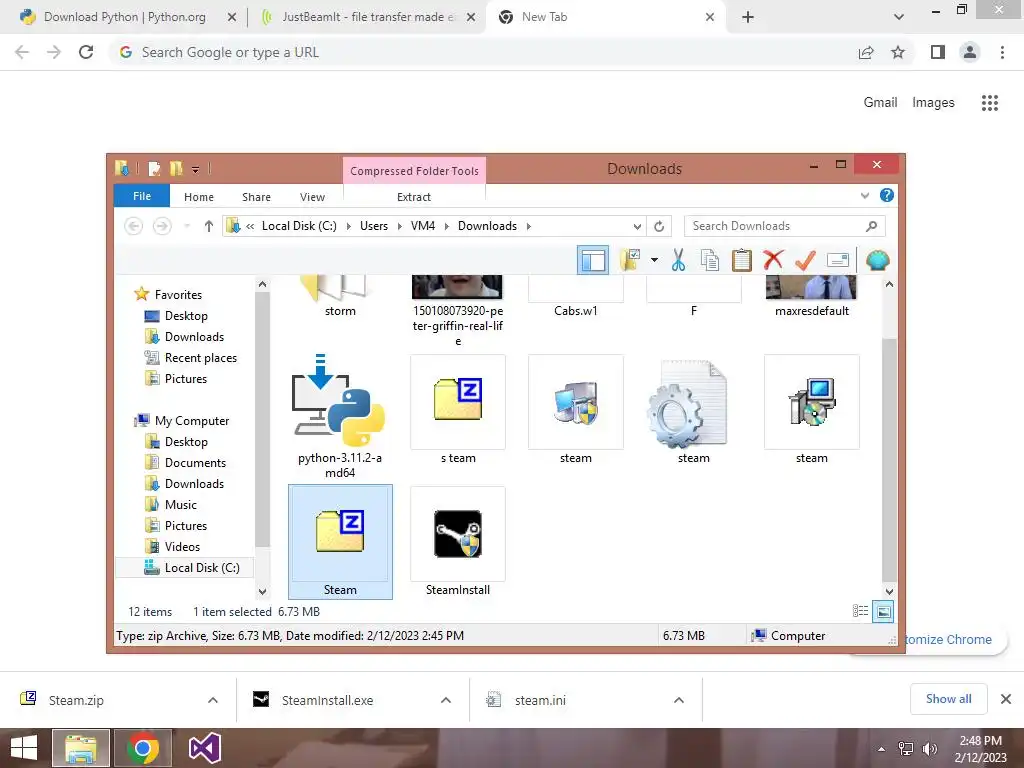Click the teal shell icon in toolbar
Screen dimensions: 1024x768
click(x=878, y=260)
